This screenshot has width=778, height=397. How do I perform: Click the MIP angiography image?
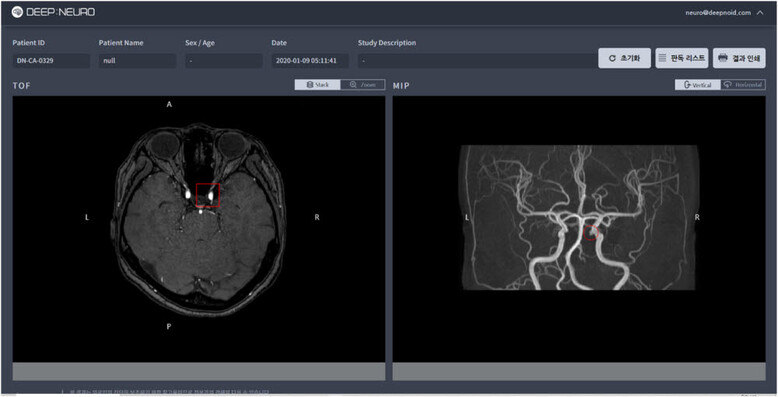coord(579,217)
